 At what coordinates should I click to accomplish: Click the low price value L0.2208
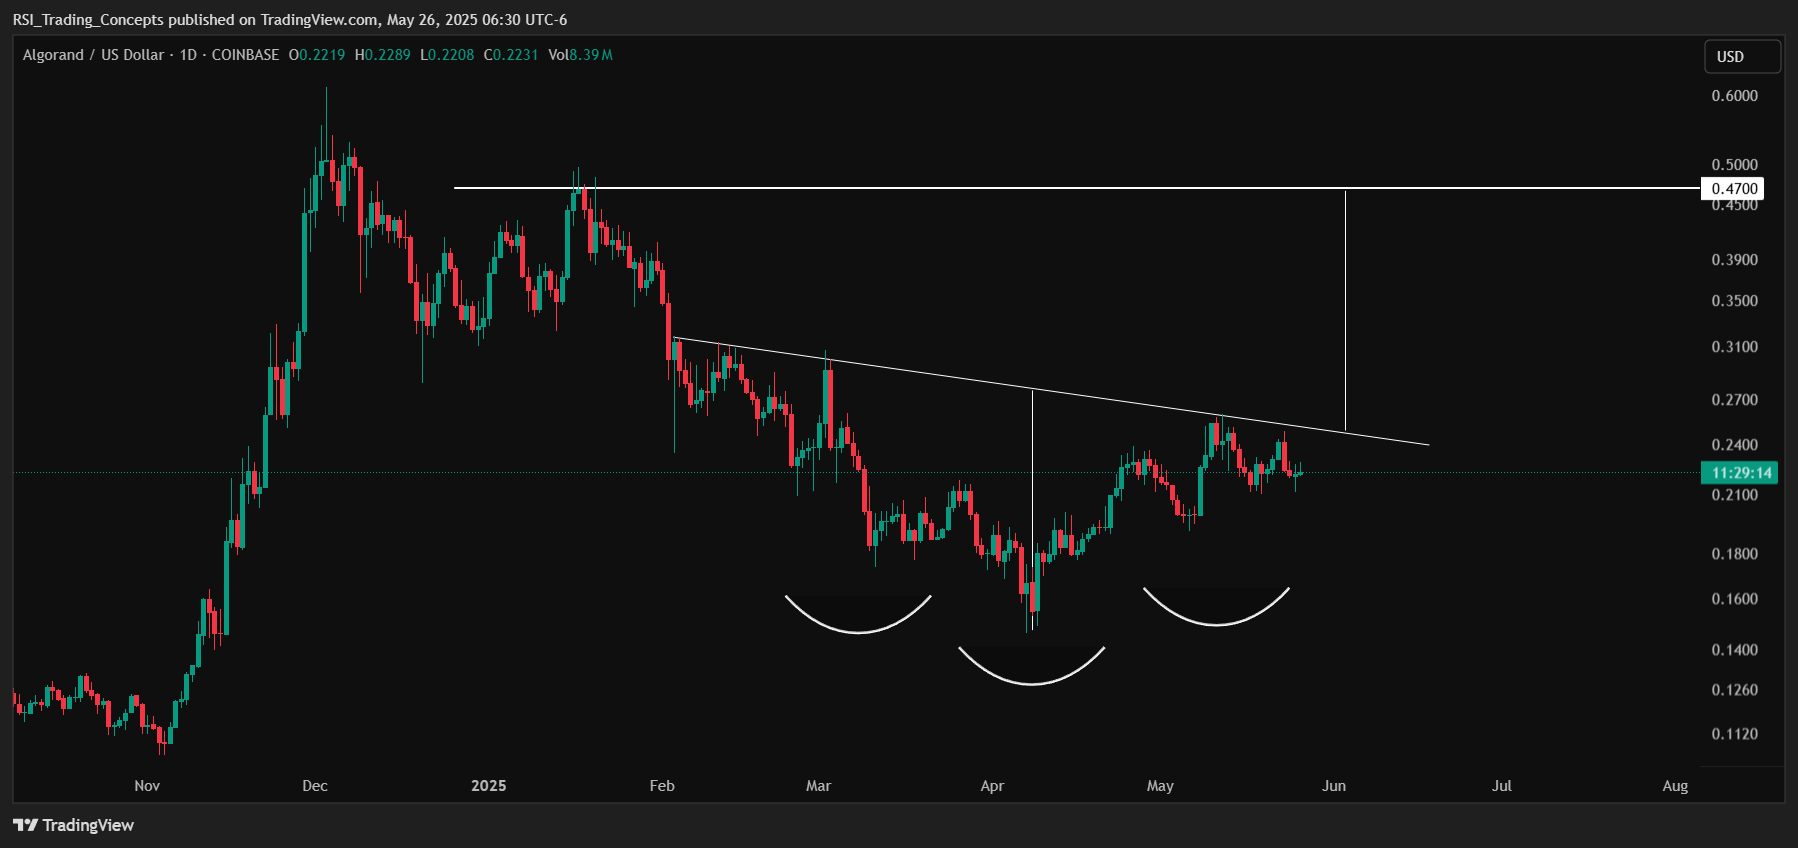click(x=447, y=55)
